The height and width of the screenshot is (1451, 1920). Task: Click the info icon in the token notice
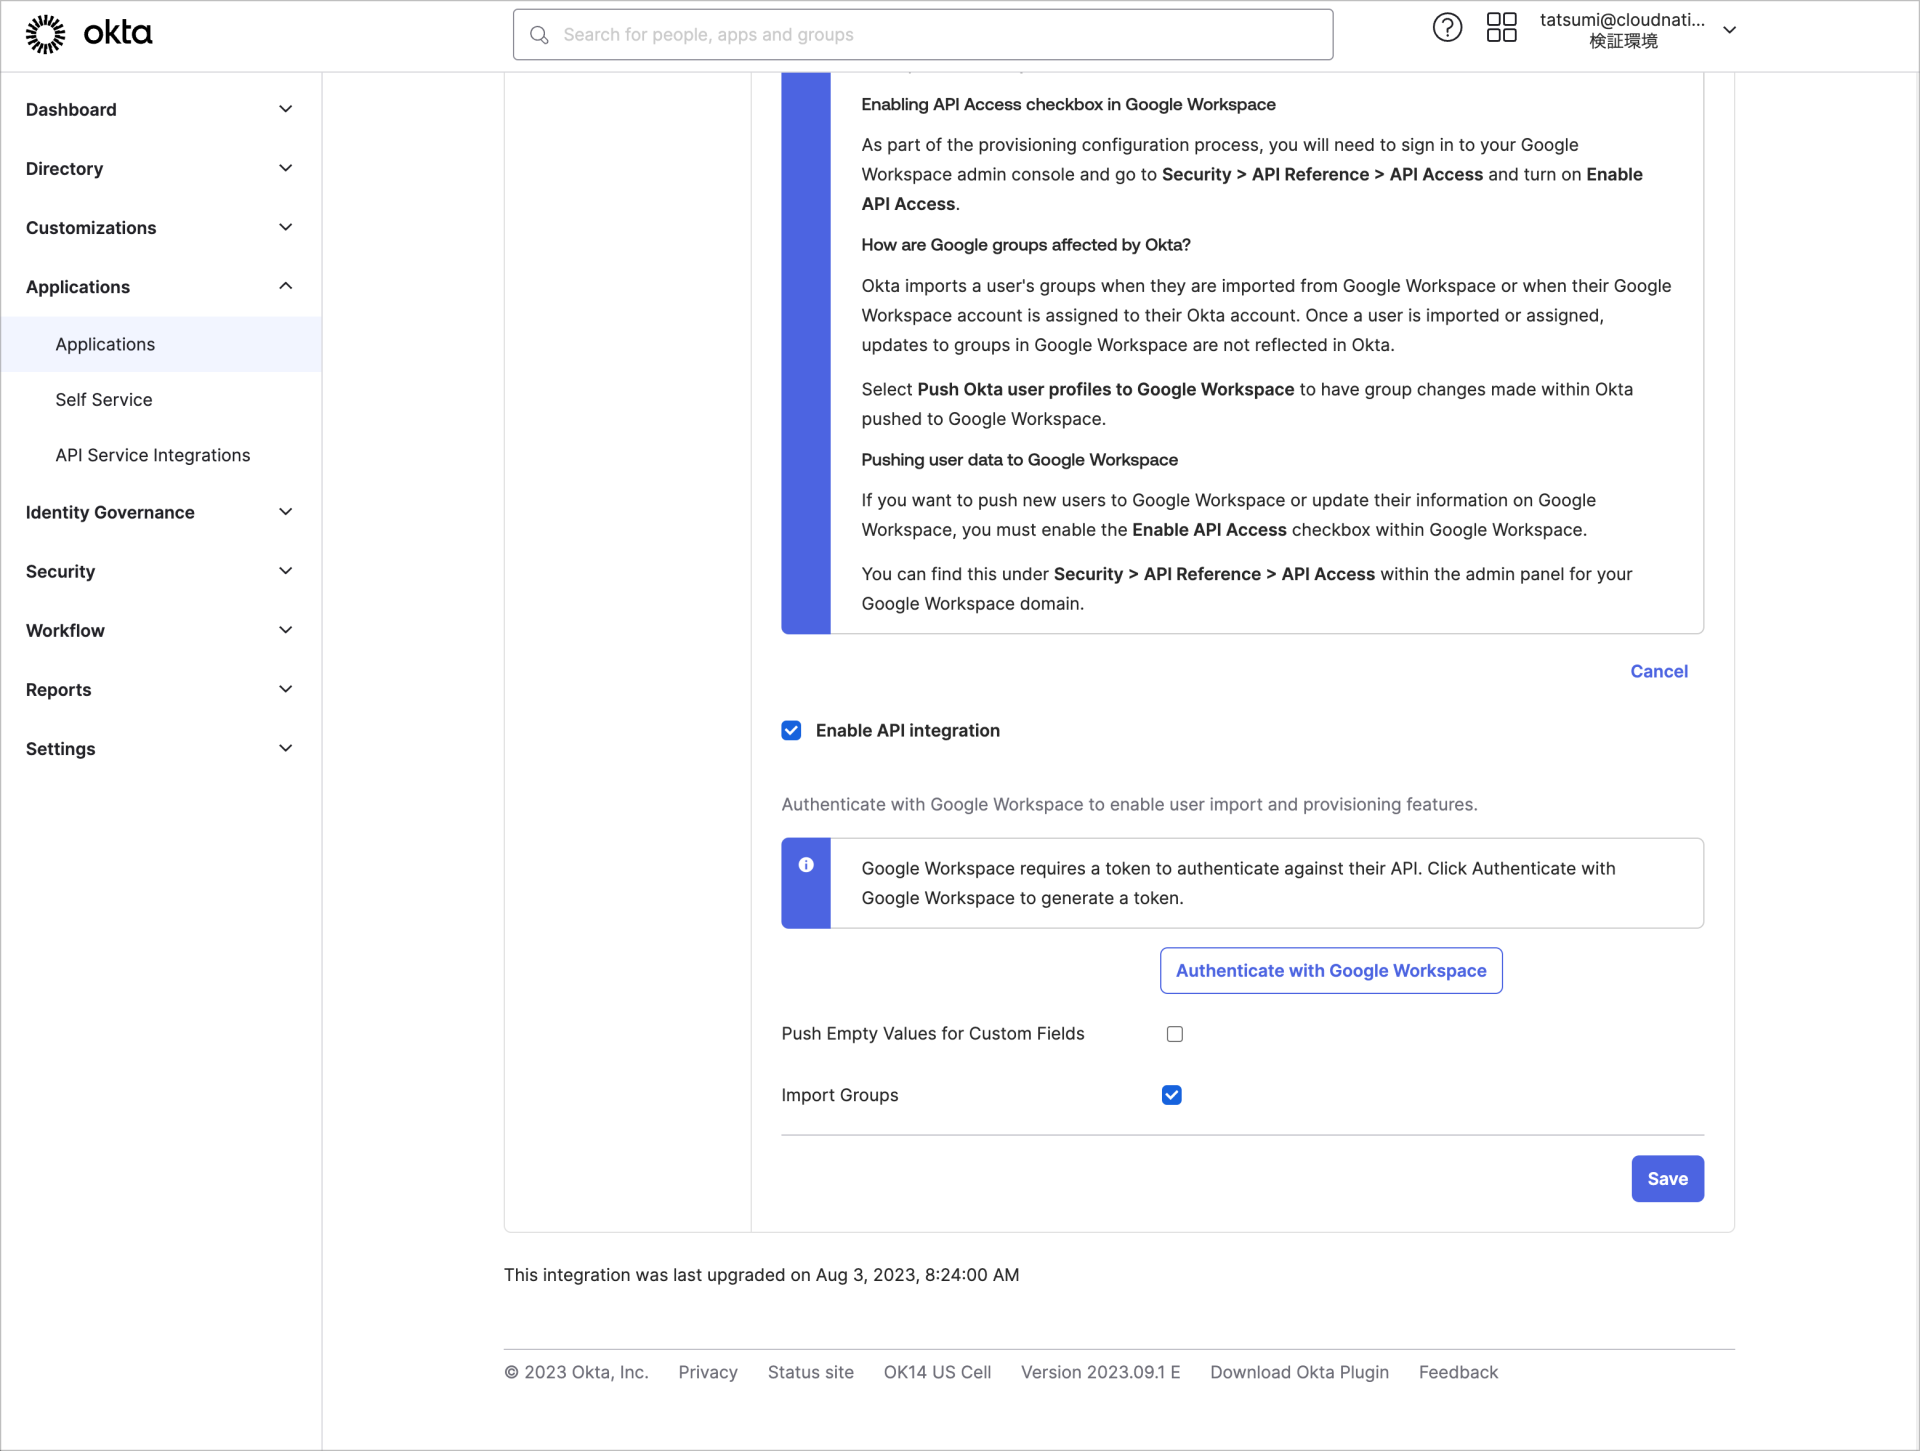pyautogui.click(x=806, y=864)
